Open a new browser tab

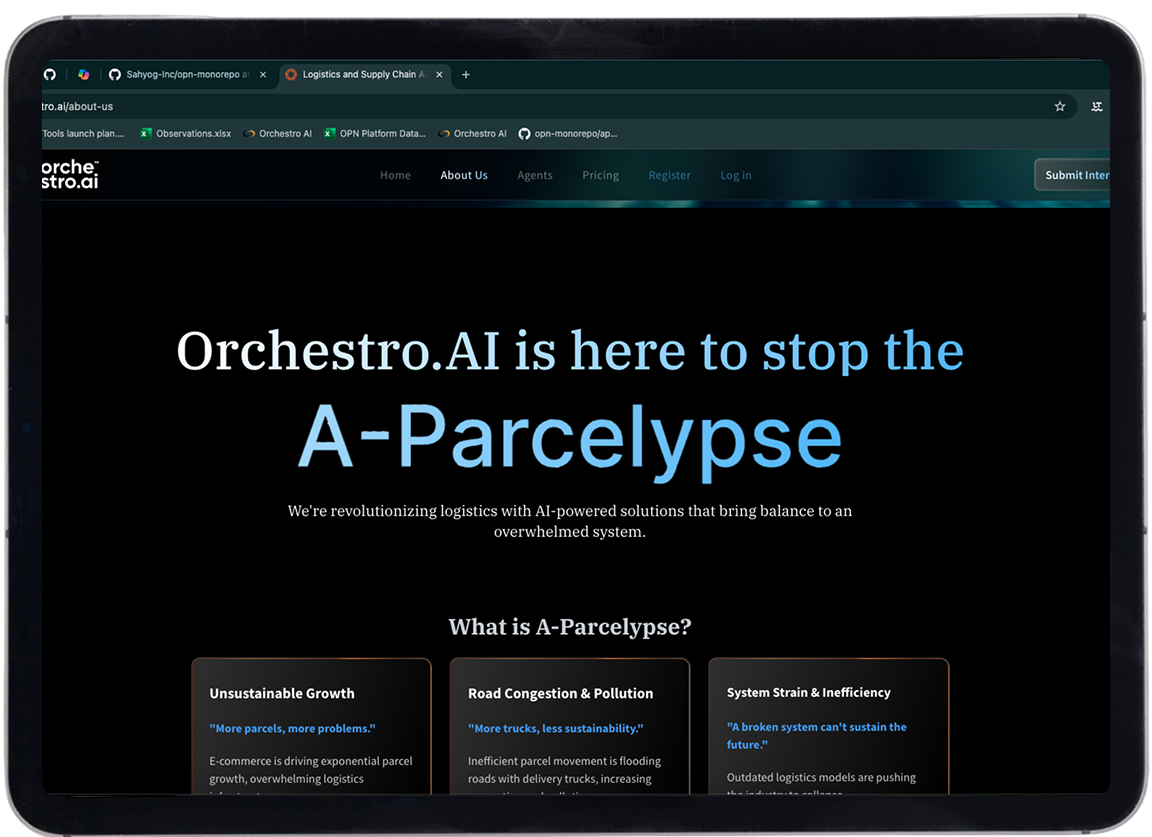(x=466, y=74)
